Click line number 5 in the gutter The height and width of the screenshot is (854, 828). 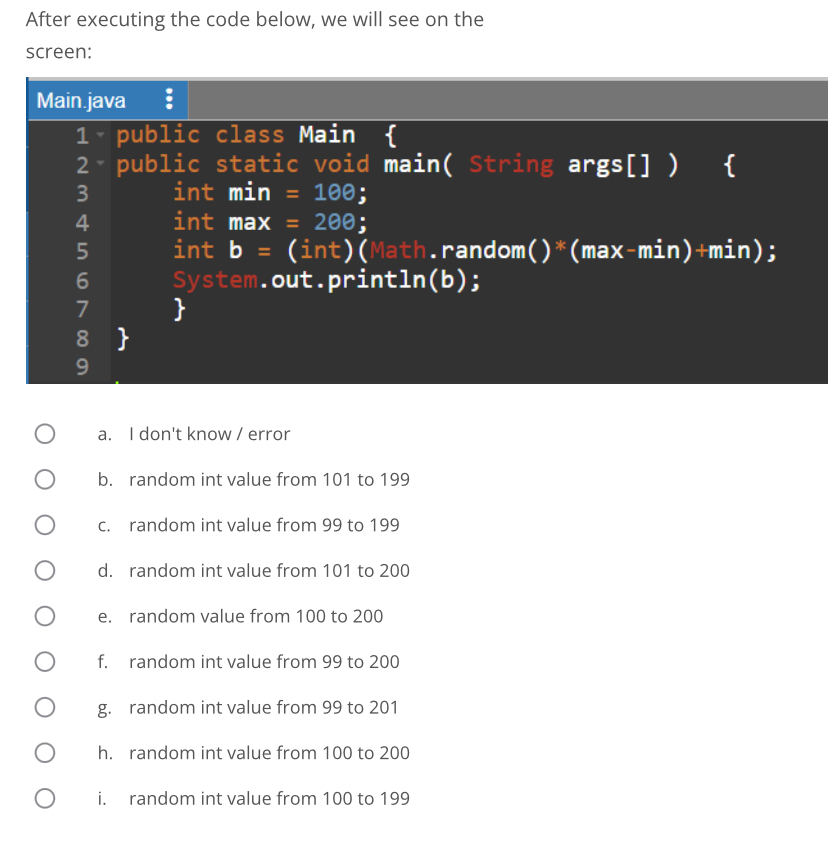coord(81,251)
